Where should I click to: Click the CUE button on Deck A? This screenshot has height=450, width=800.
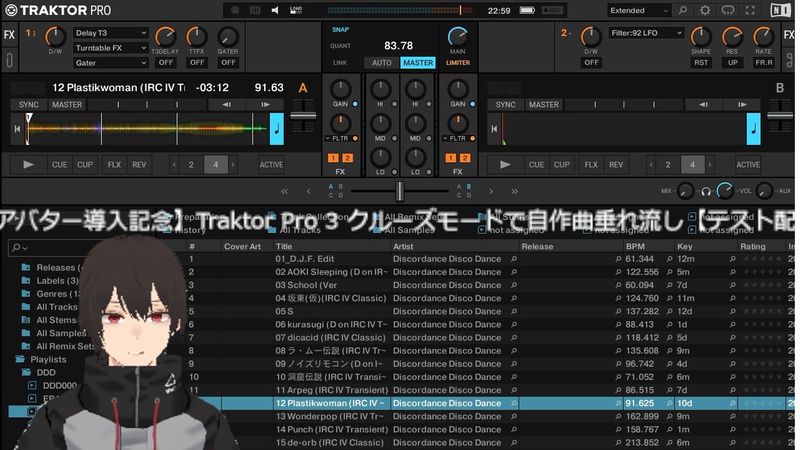[60, 165]
